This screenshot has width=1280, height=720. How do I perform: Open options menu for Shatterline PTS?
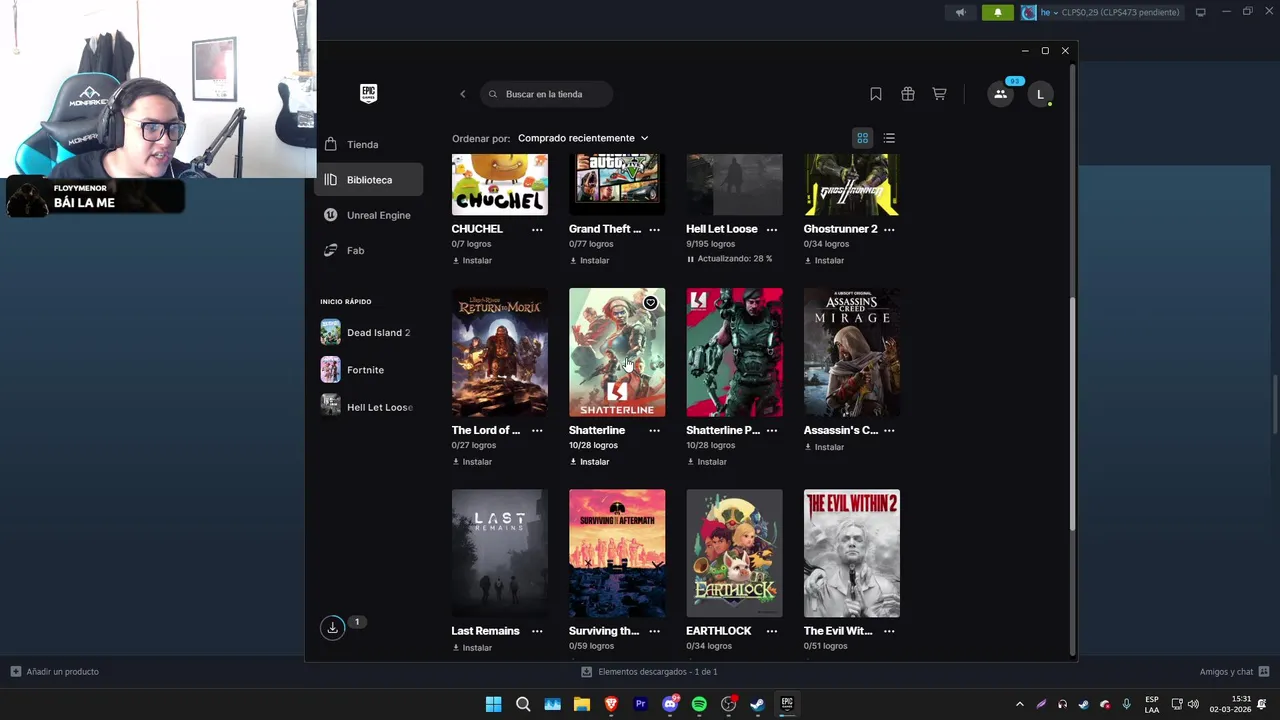click(772, 430)
